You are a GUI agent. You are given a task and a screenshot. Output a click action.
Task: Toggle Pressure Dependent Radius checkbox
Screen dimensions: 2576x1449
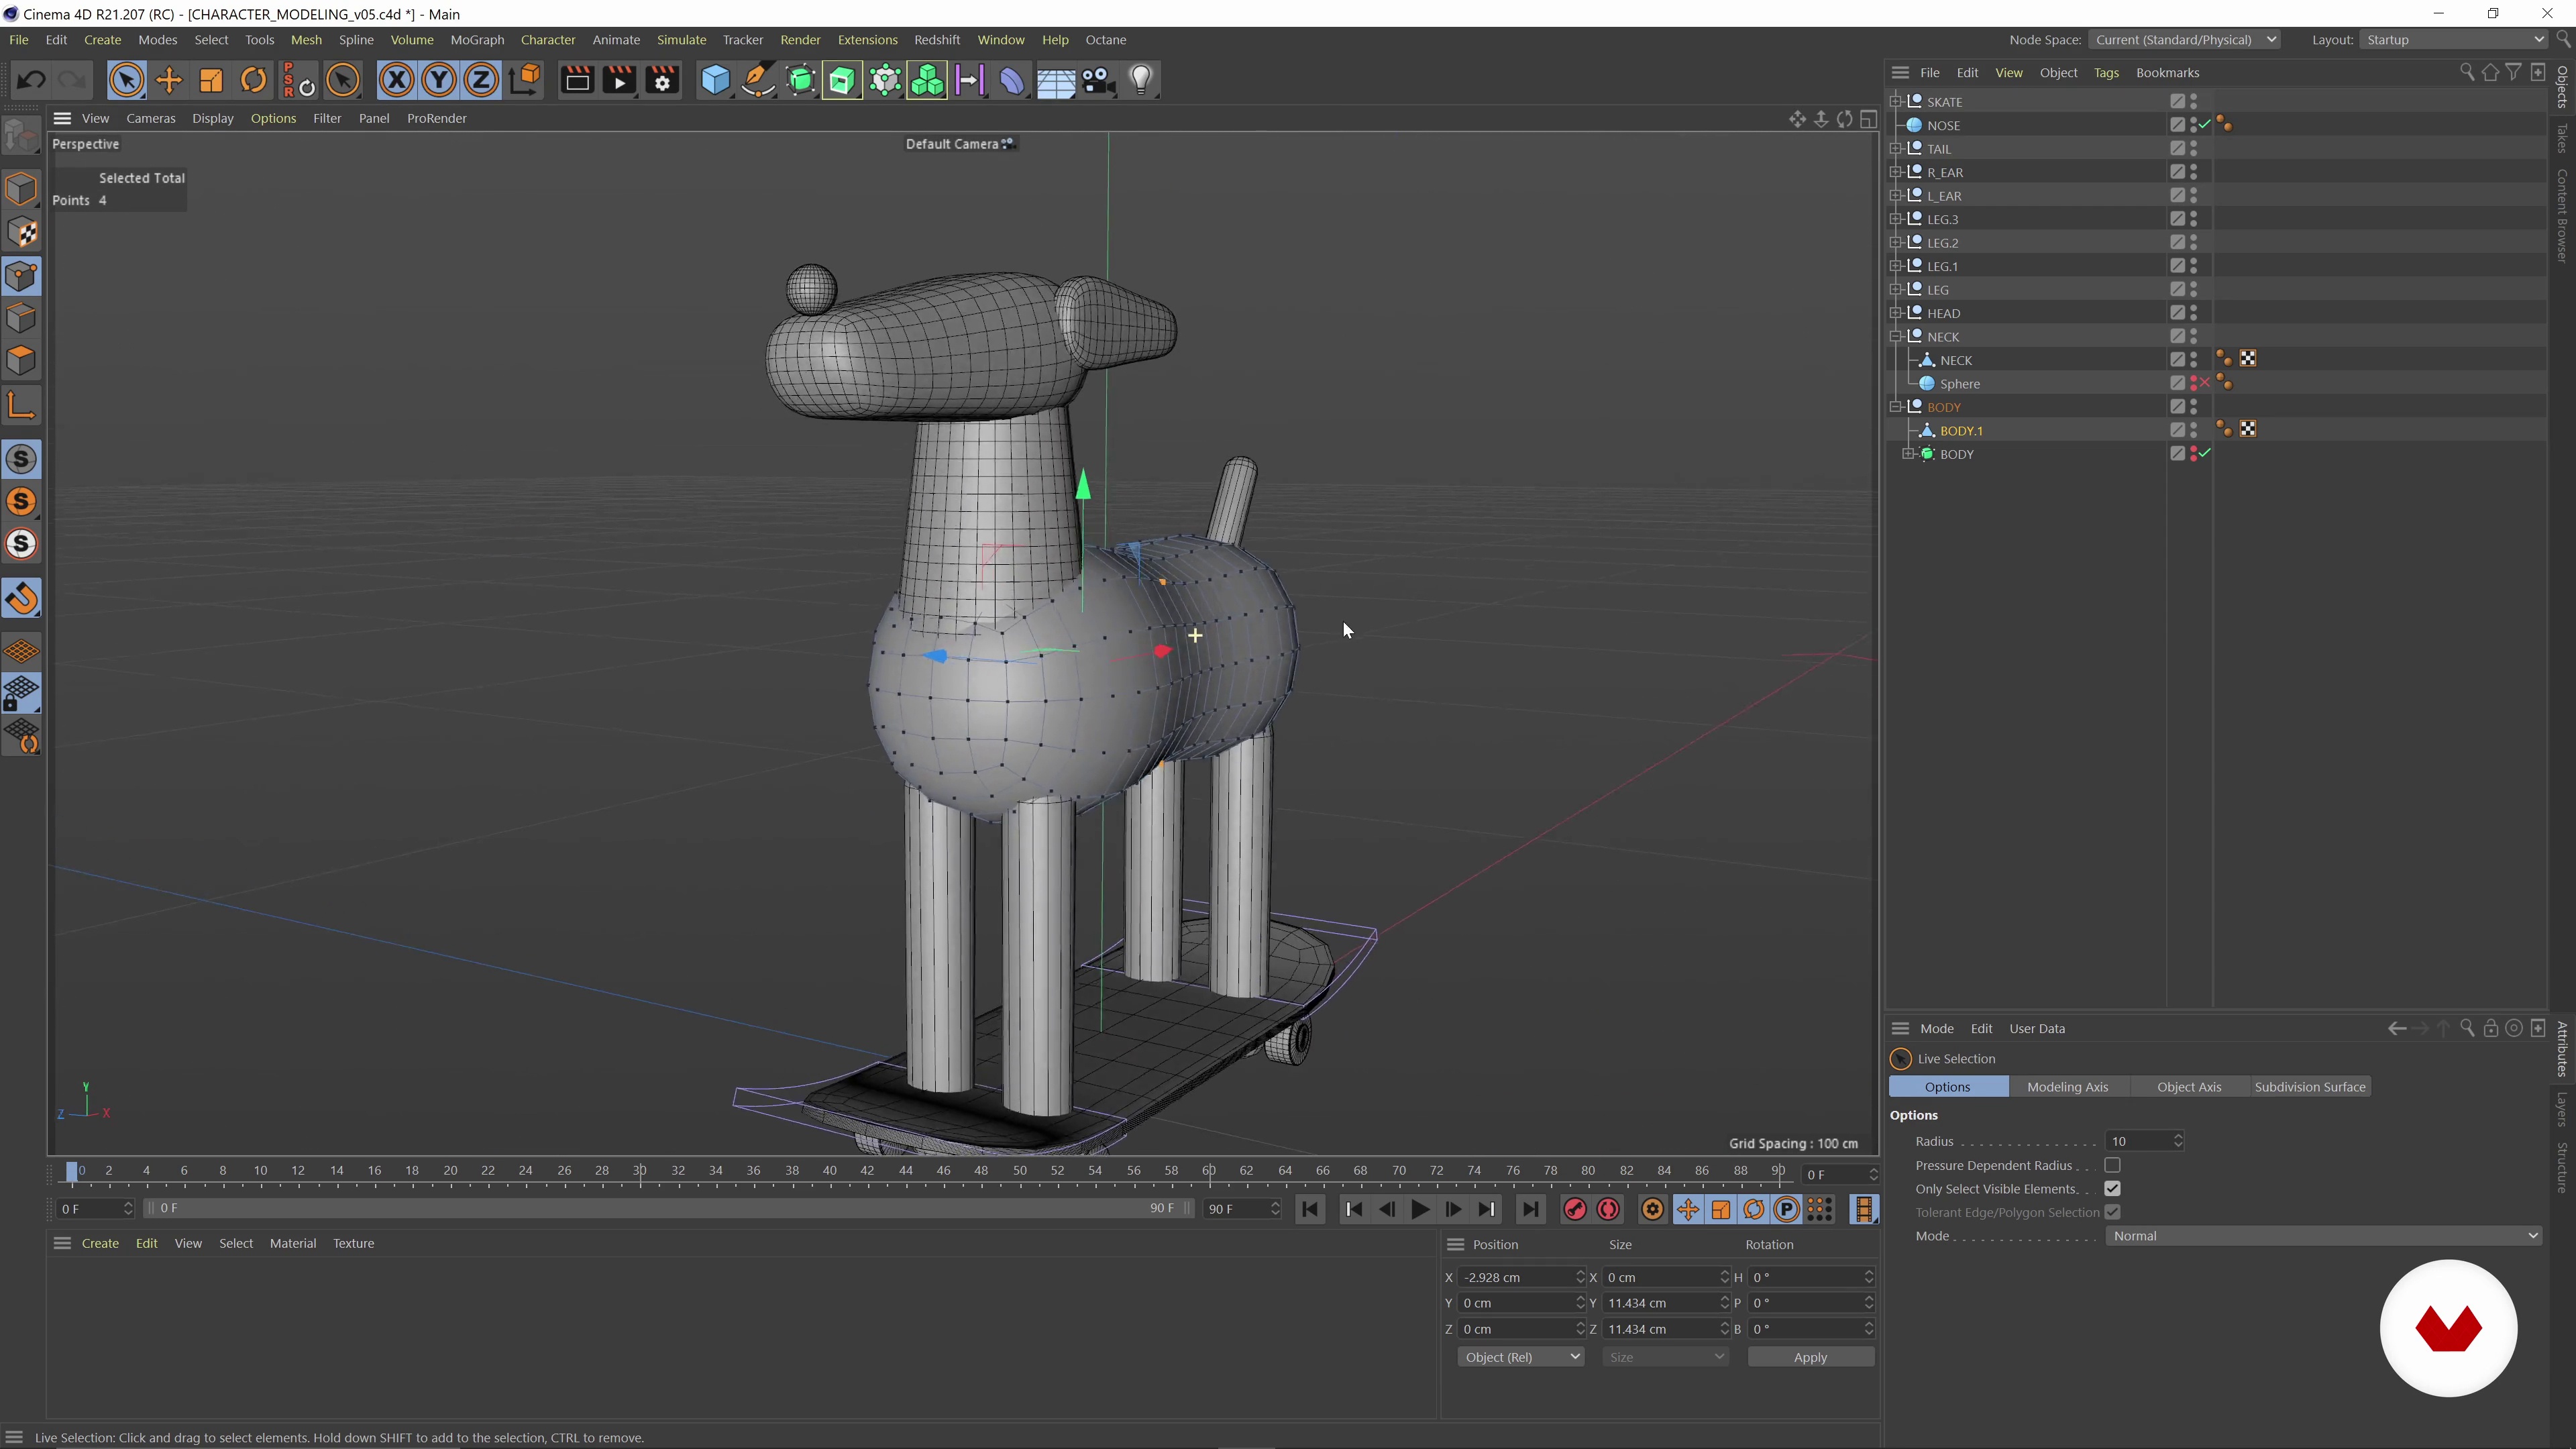click(x=2112, y=1165)
